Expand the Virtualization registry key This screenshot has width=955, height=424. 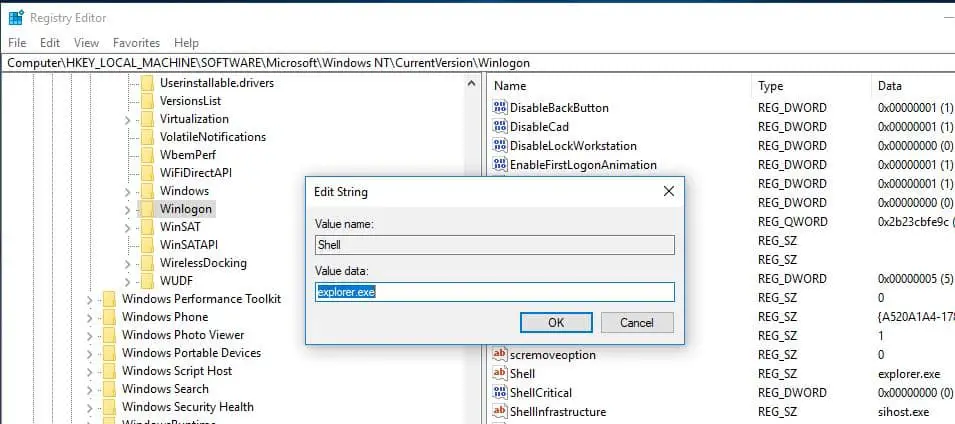127,120
